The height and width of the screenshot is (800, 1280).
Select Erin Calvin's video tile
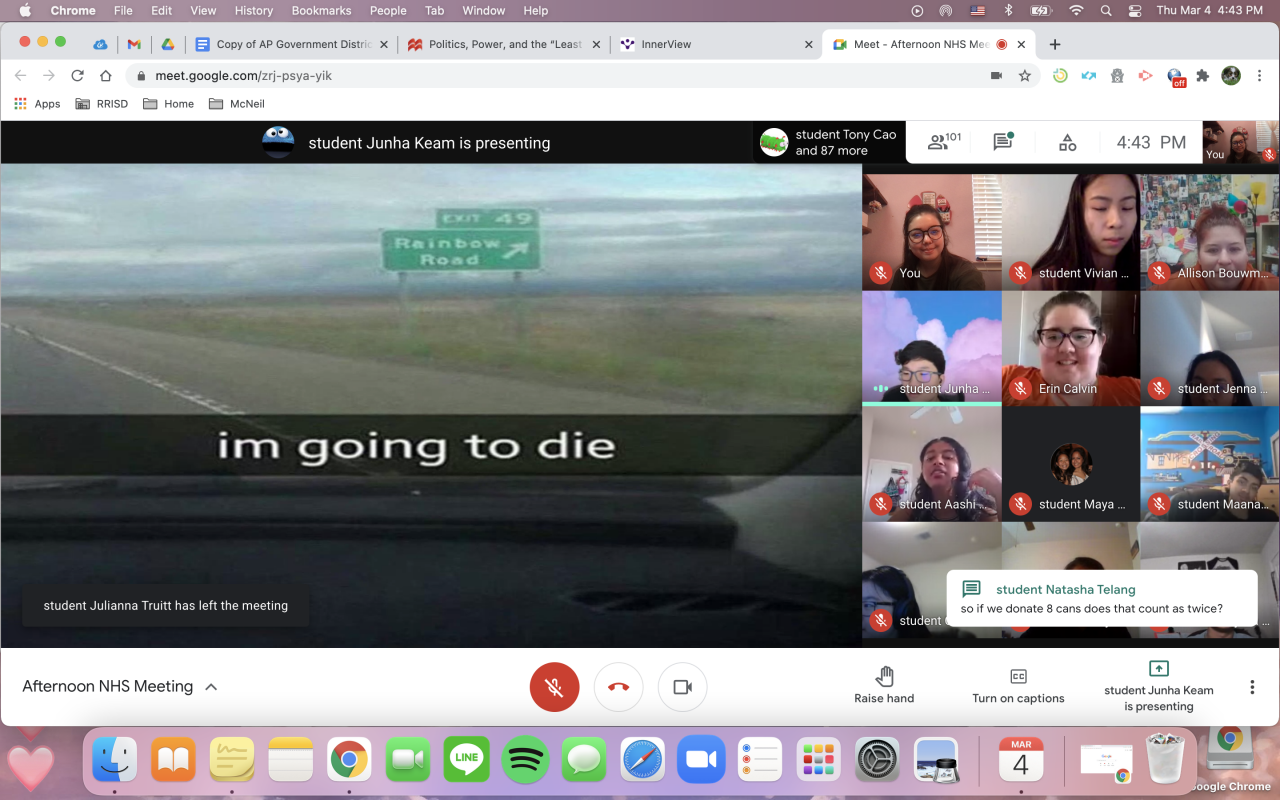(1071, 348)
